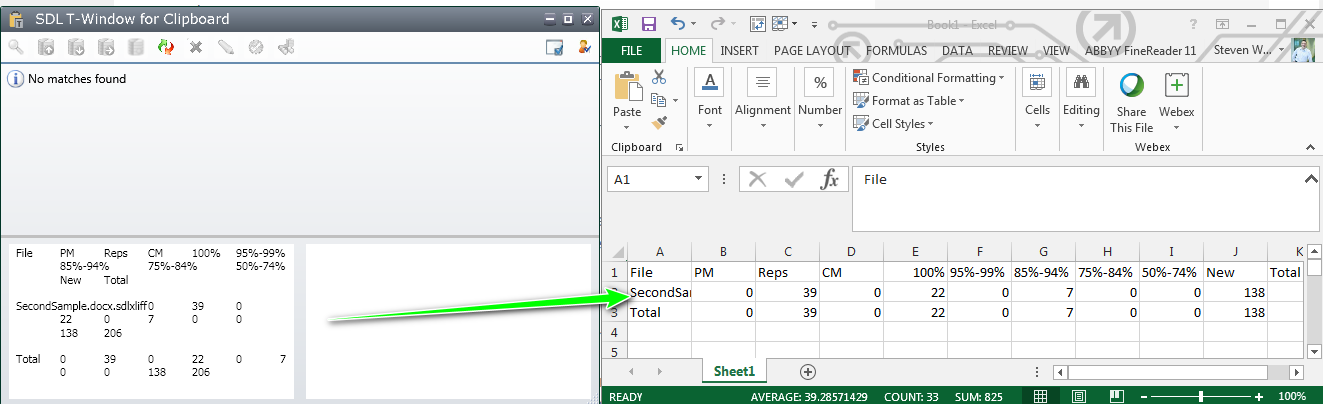The height and width of the screenshot is (404, 1323).
Task: Click the grey X delete icon in T-Window toolbar
Action: [x=196, y=47]
